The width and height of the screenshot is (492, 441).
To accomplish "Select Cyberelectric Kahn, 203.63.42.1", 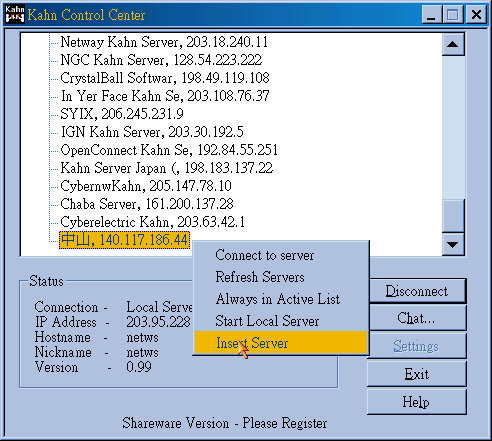I will tap(152, 222).
